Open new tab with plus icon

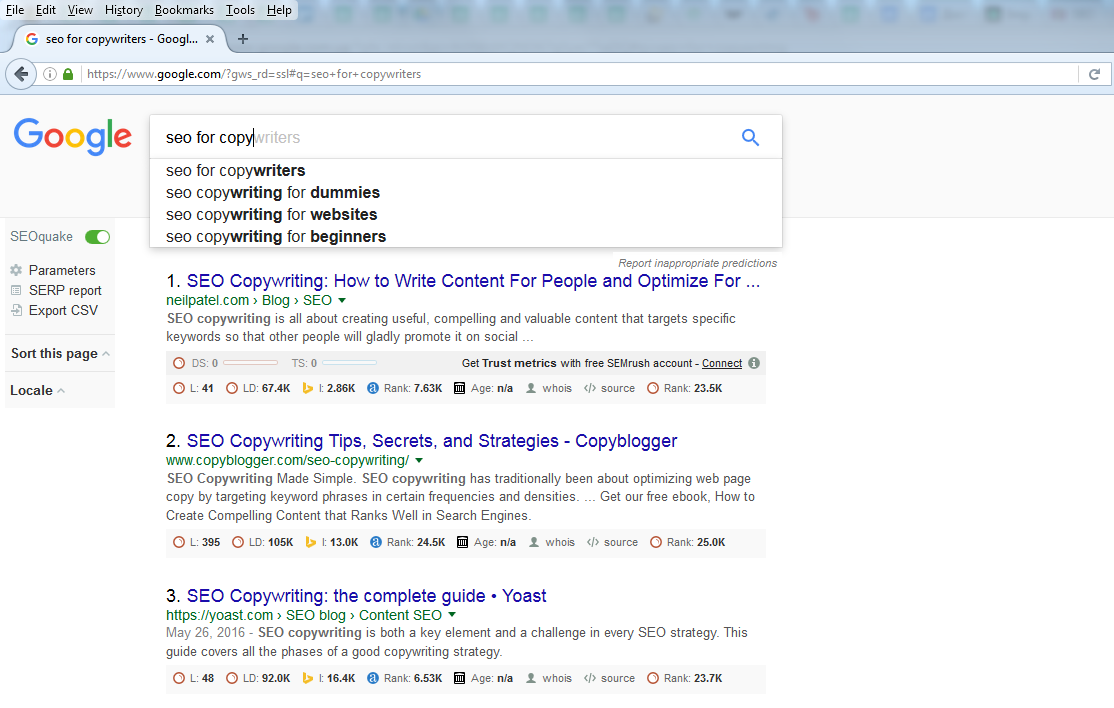[242, 39]
